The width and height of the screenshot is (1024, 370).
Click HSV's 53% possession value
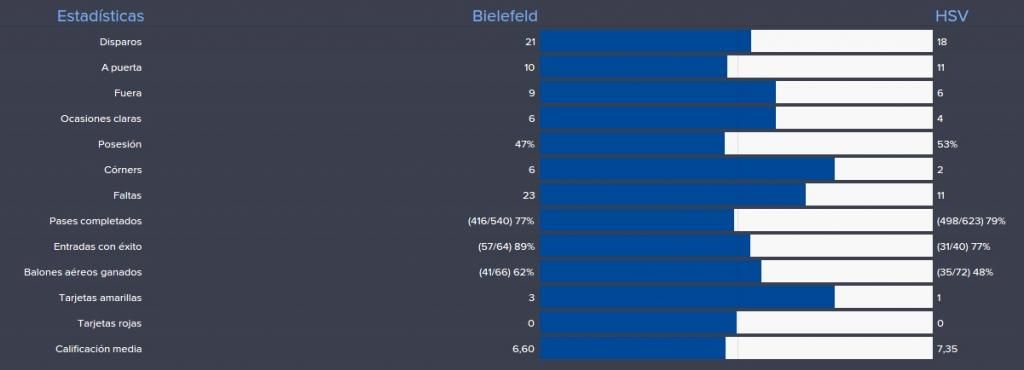click(947, 144)
